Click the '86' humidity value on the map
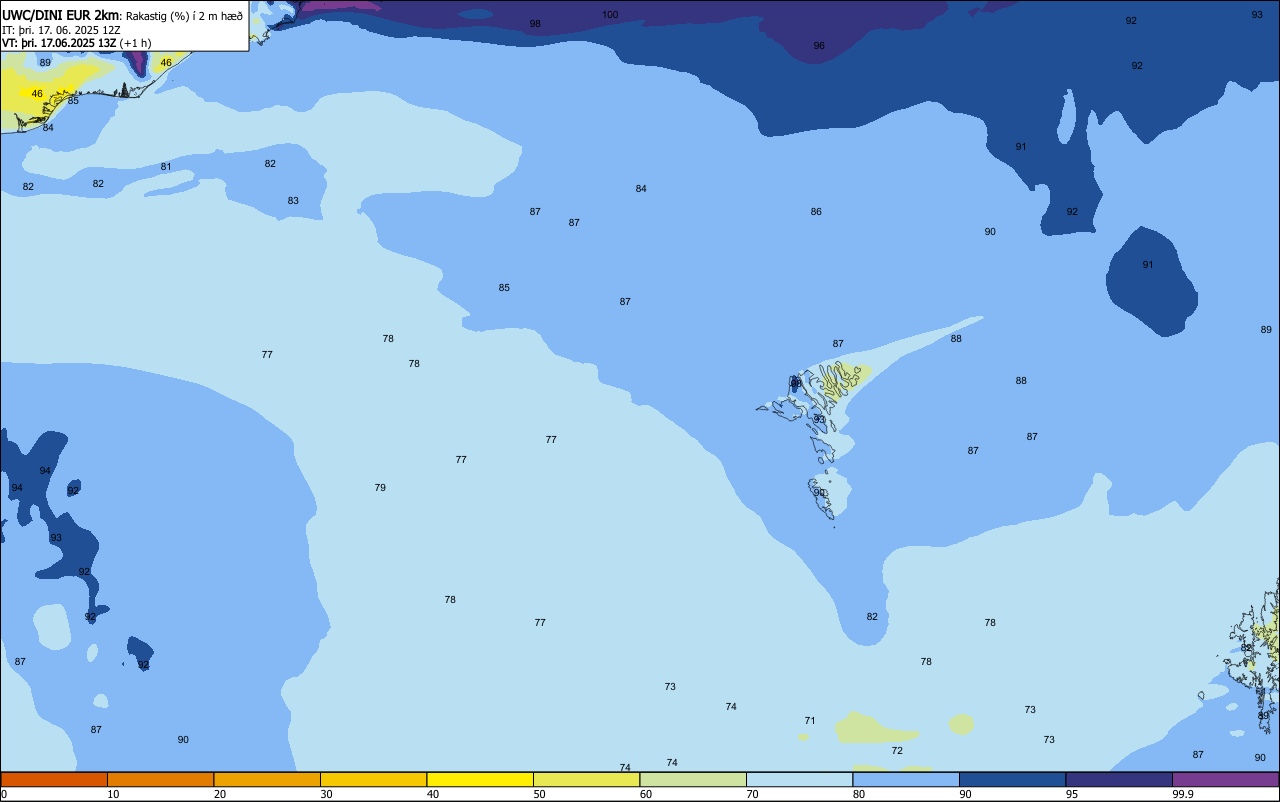 816,212
